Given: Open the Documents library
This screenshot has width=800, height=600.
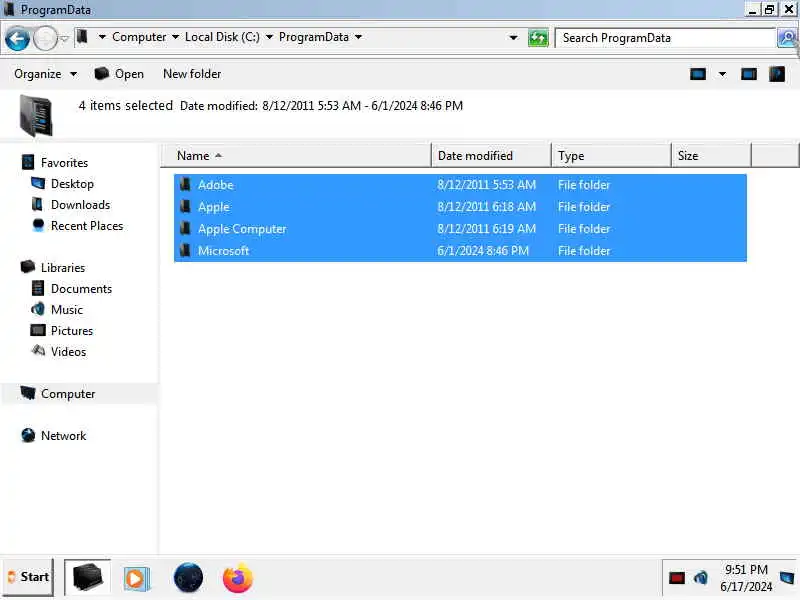Looking at the screenshot, I should click(81, 289).
